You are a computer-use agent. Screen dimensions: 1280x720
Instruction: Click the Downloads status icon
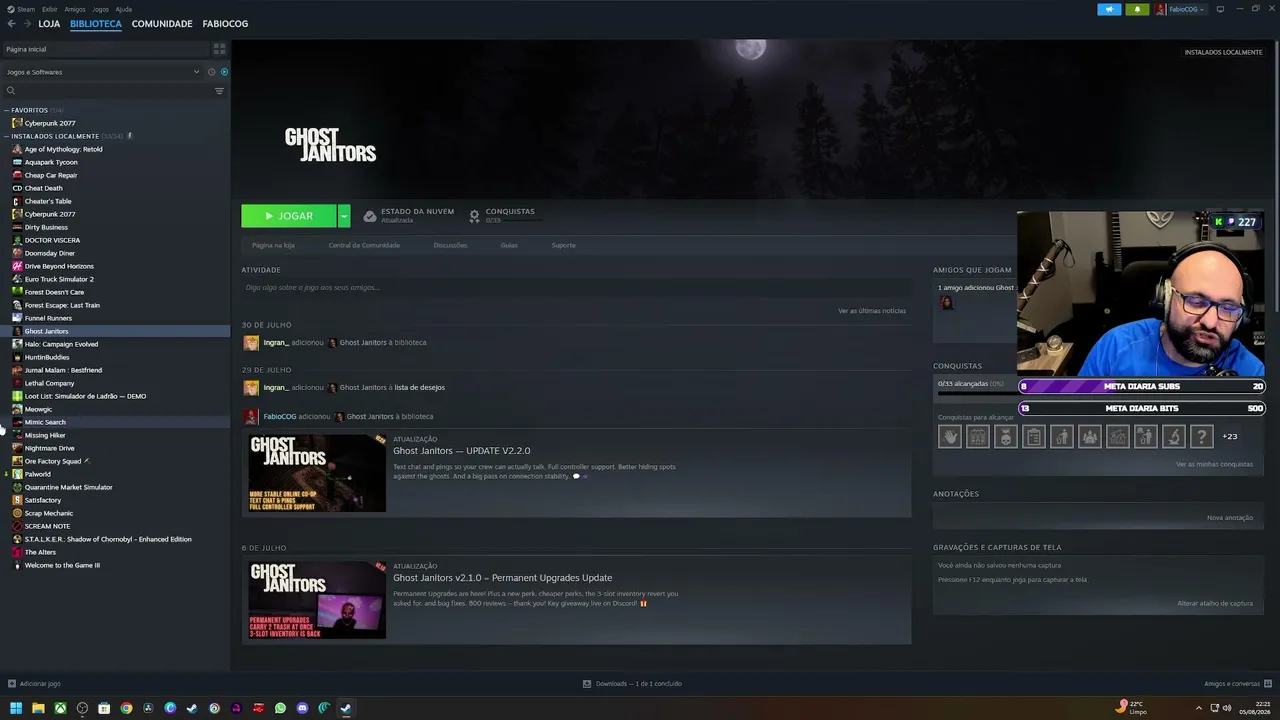coord(587,684)
